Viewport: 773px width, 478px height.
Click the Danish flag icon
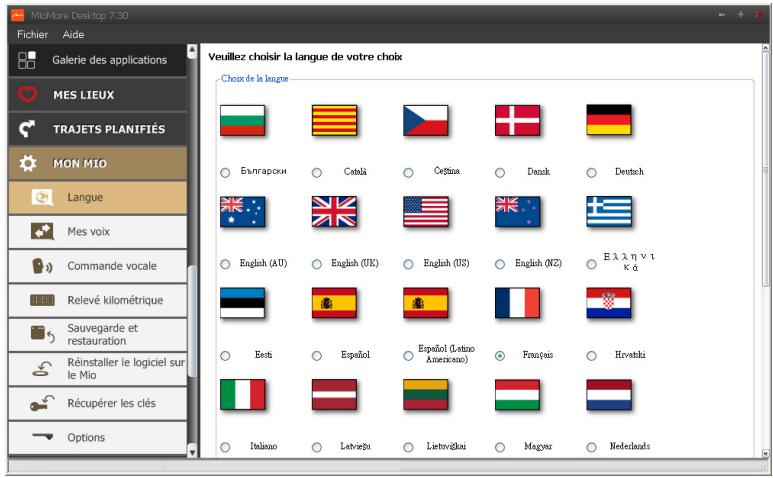[518, 120]
